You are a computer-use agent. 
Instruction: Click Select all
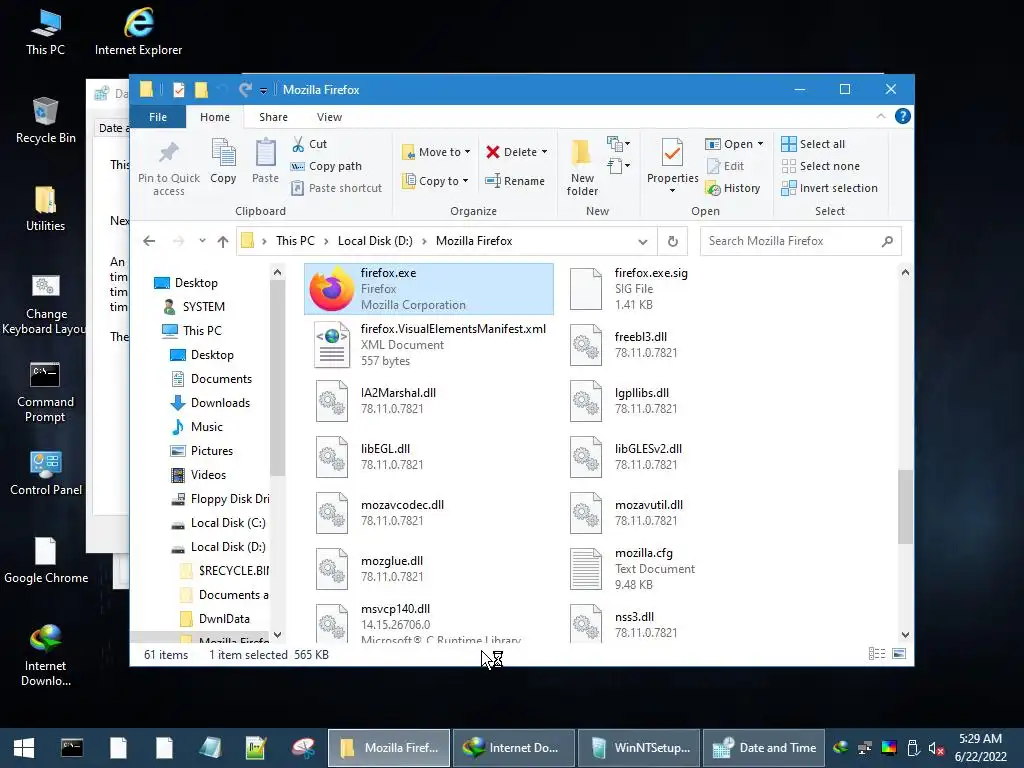pyautogui.click(x=813, y=144)
